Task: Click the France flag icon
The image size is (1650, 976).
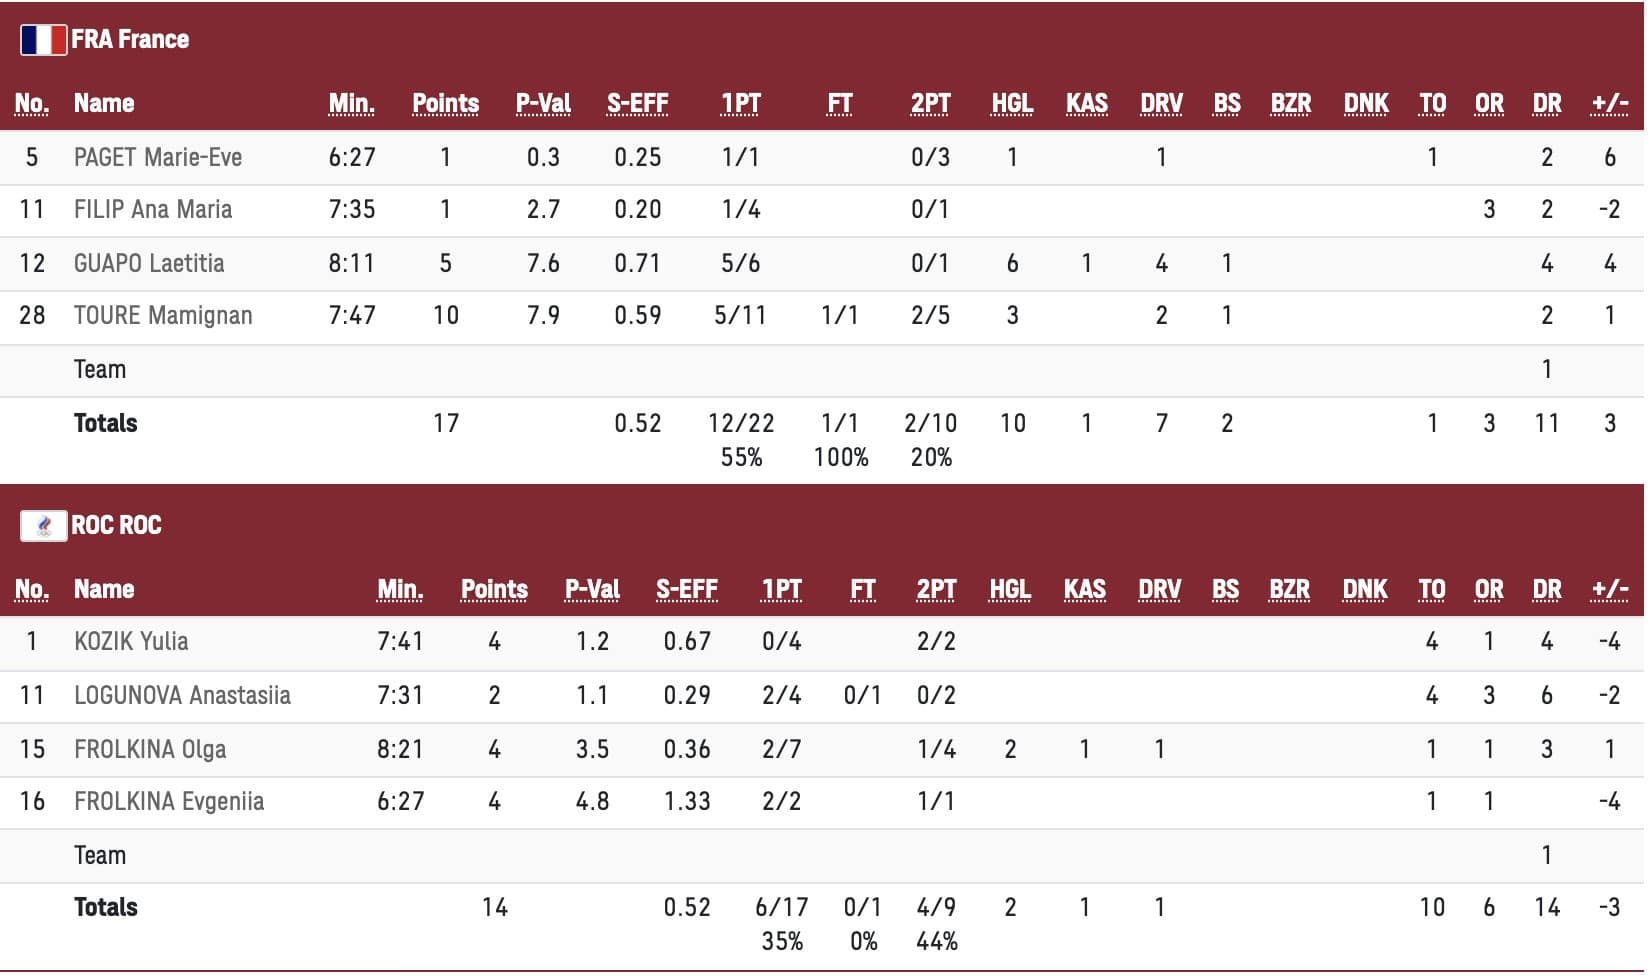Action: coord(43,40)
